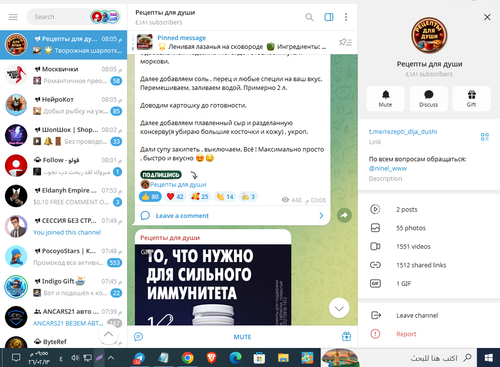Search inside the channel with magnifier icon
The height and width of the screenshot is (367, 500).
[309, 17]
